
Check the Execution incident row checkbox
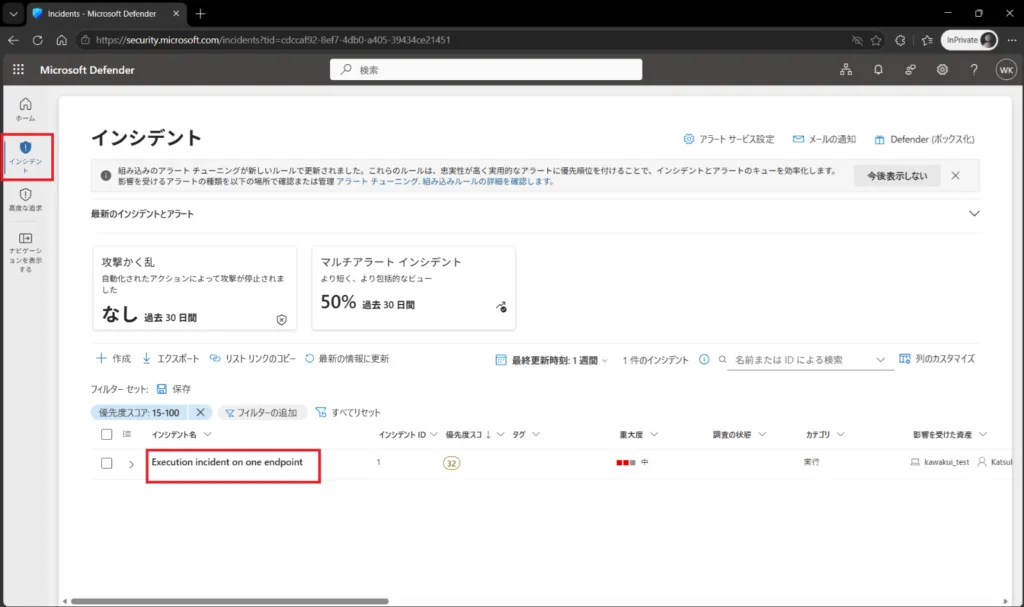[x=106, y=463]
